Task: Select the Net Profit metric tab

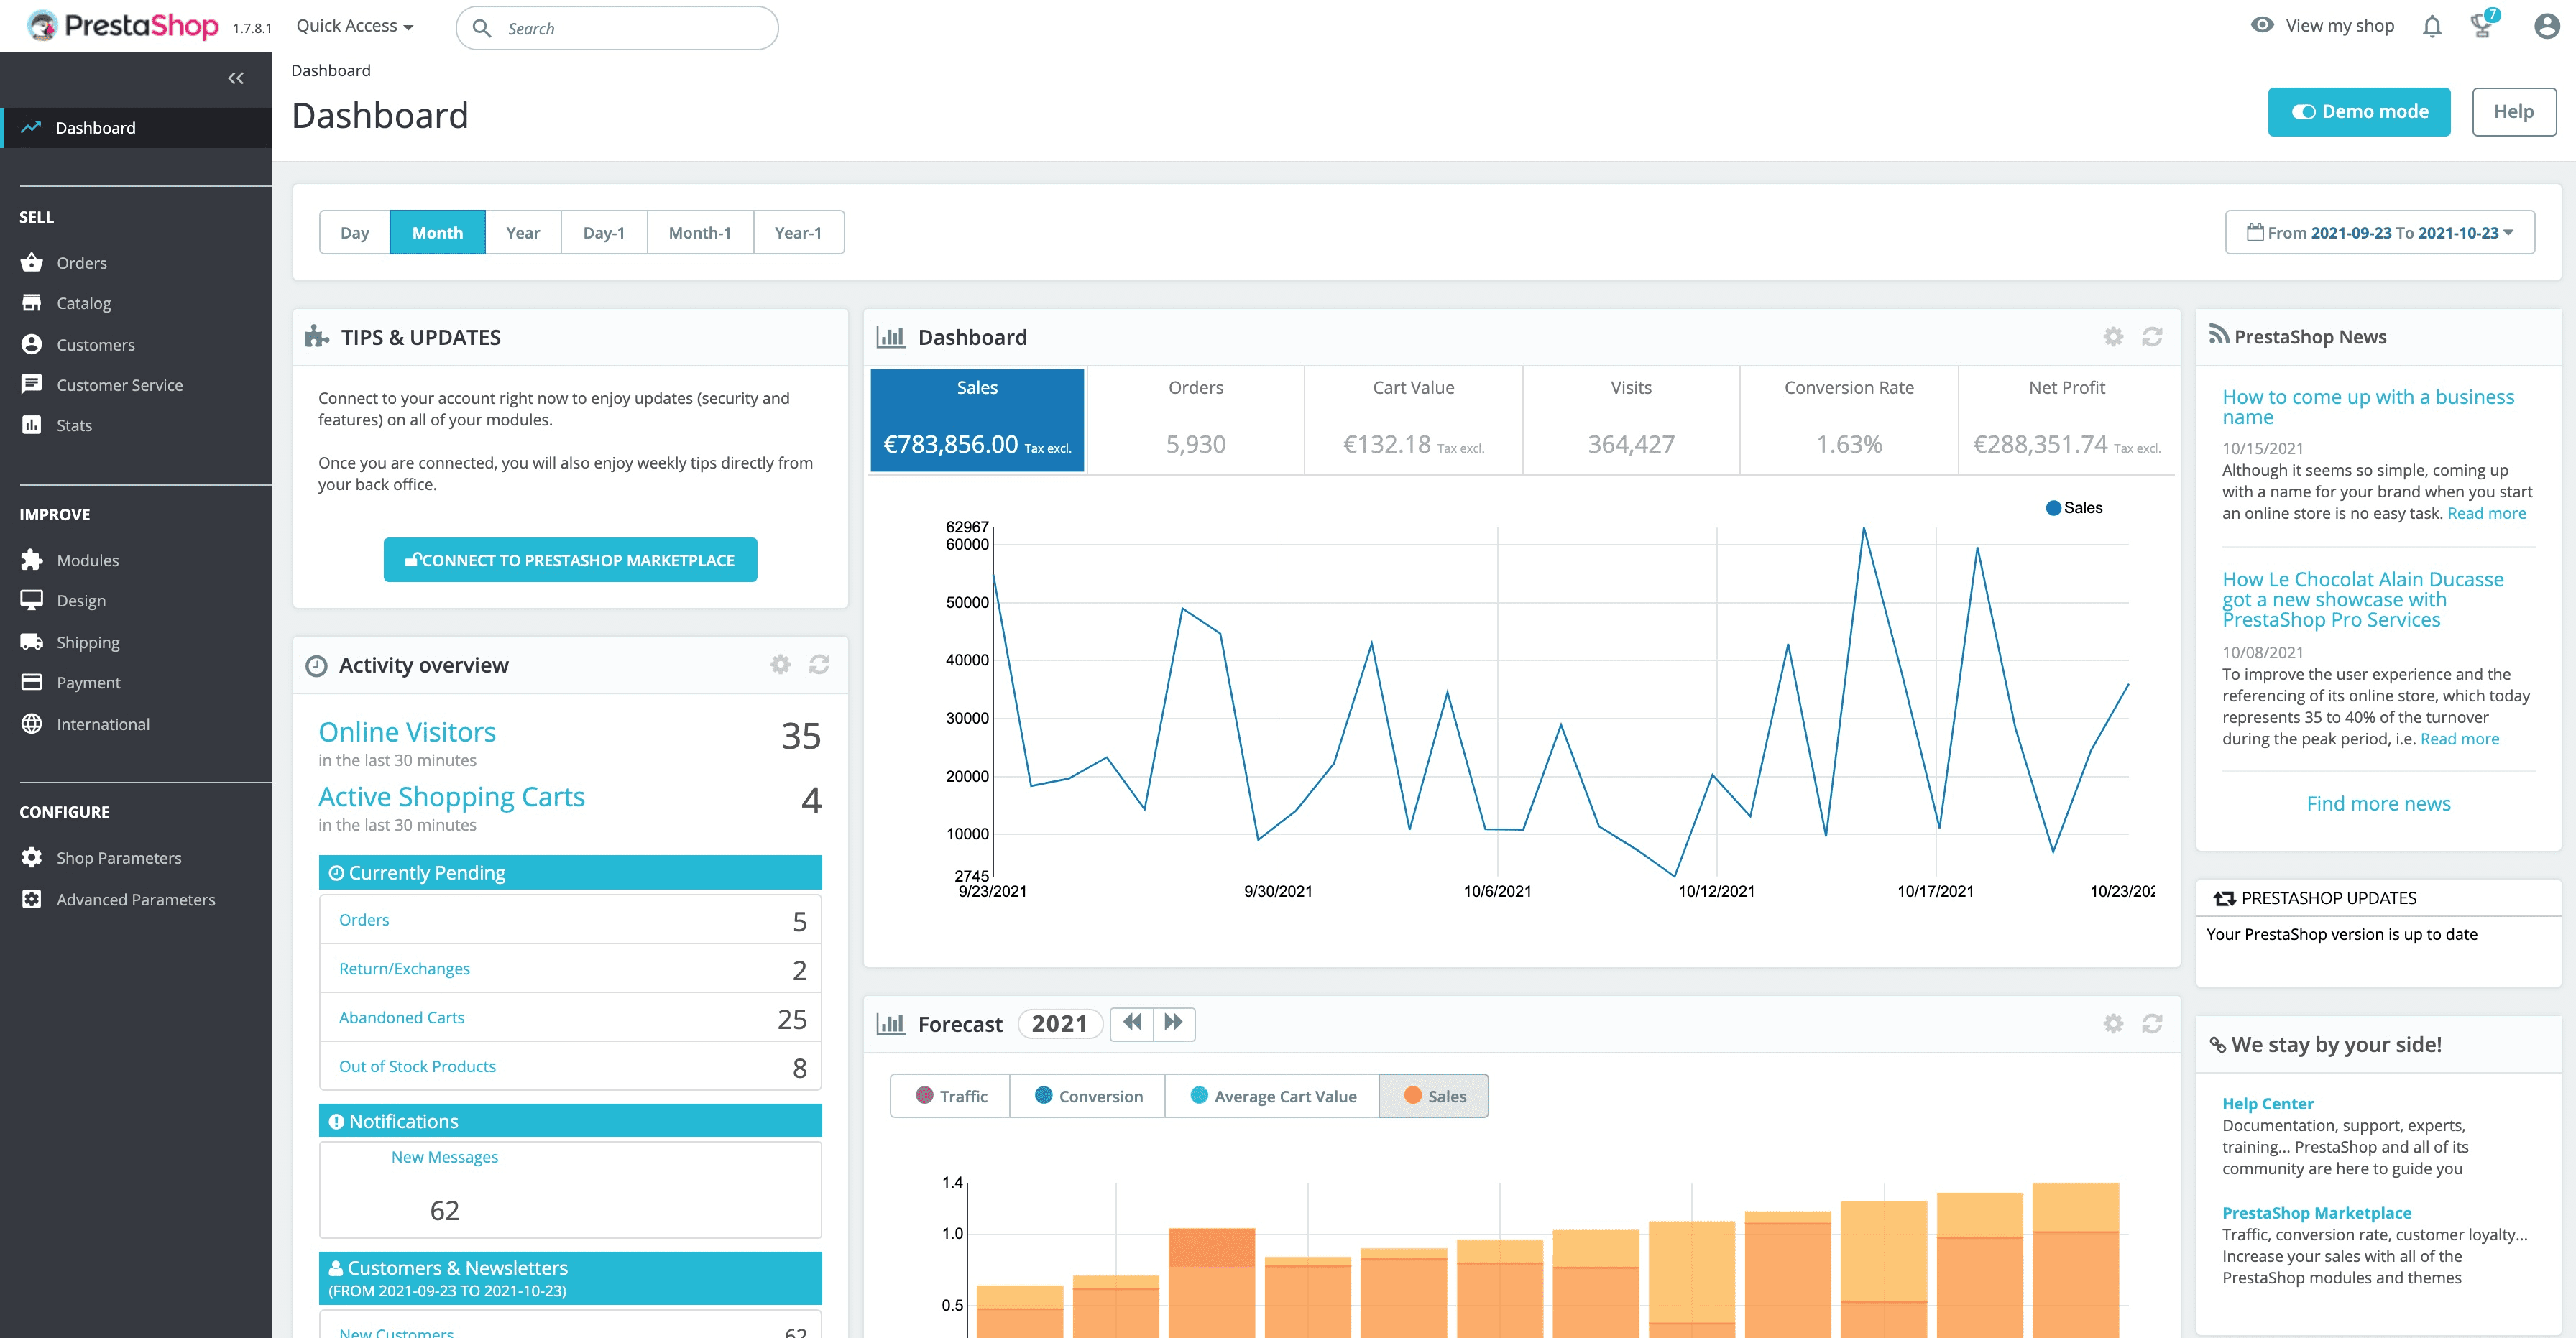Action: point(2066,418)
